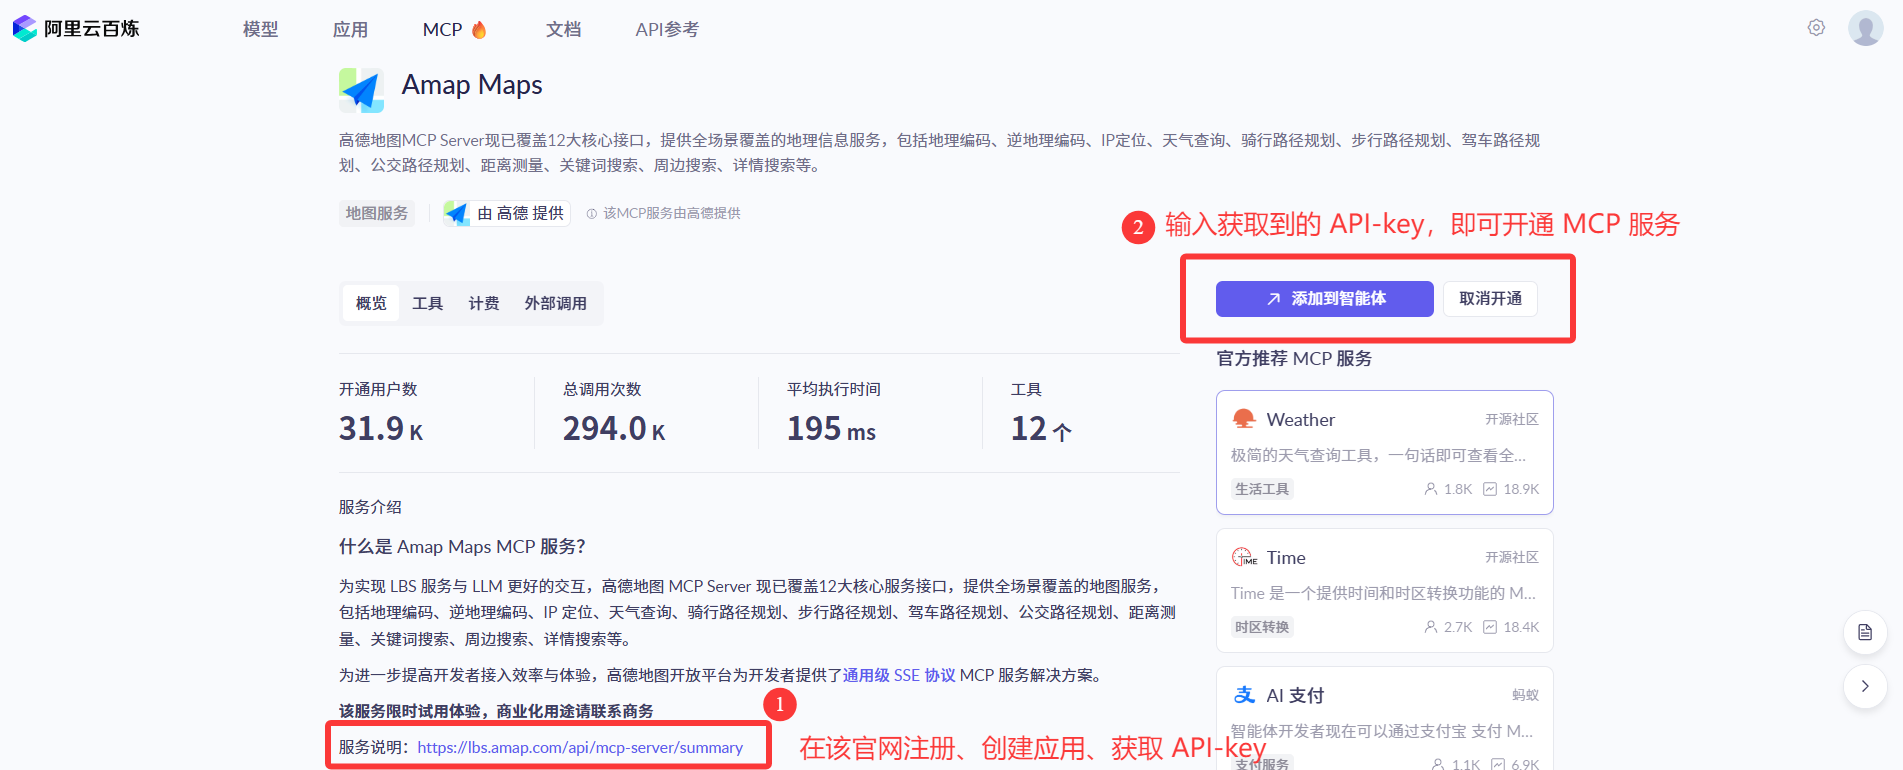
Task: Click the 蚂蚁 label on AI 支付 card
Action: point(1525,695)
